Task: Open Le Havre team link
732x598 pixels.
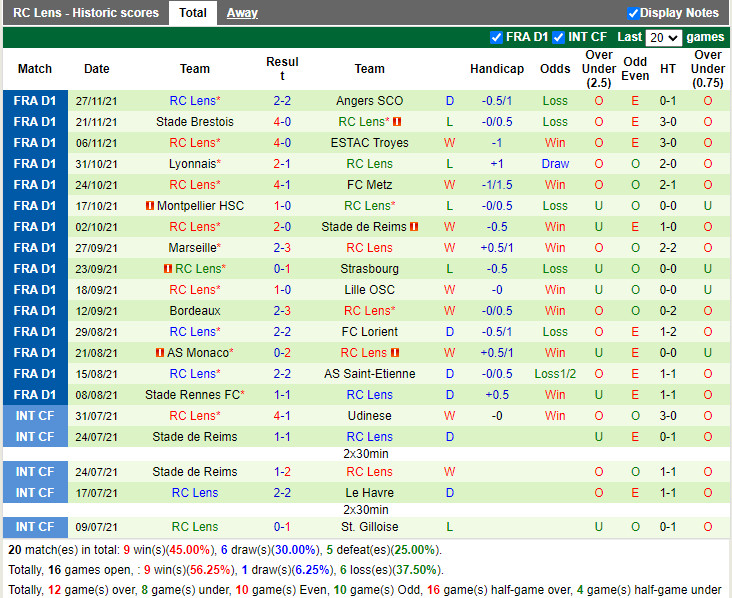Action: (x=369, y=493)
